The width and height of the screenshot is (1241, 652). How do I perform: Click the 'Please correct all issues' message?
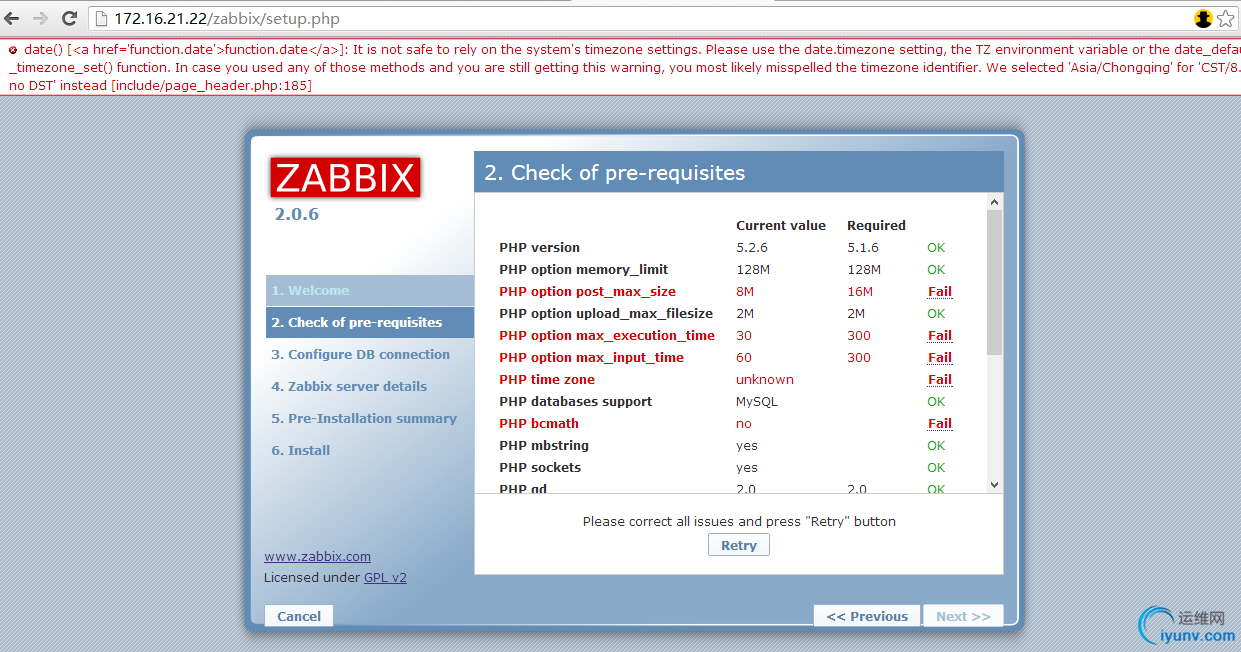739,522
